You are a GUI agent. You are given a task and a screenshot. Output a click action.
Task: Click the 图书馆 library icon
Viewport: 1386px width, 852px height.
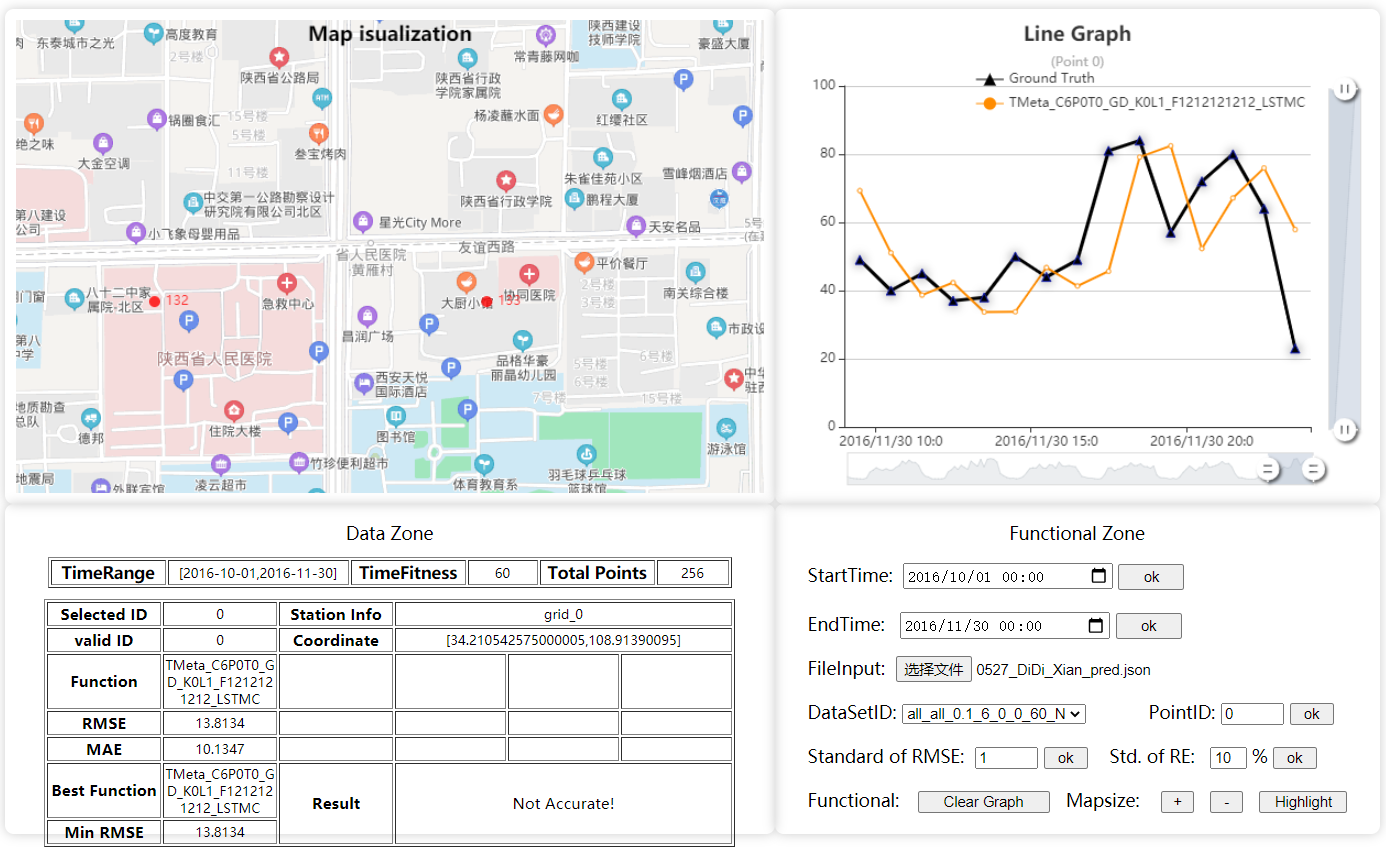[396, 416]
